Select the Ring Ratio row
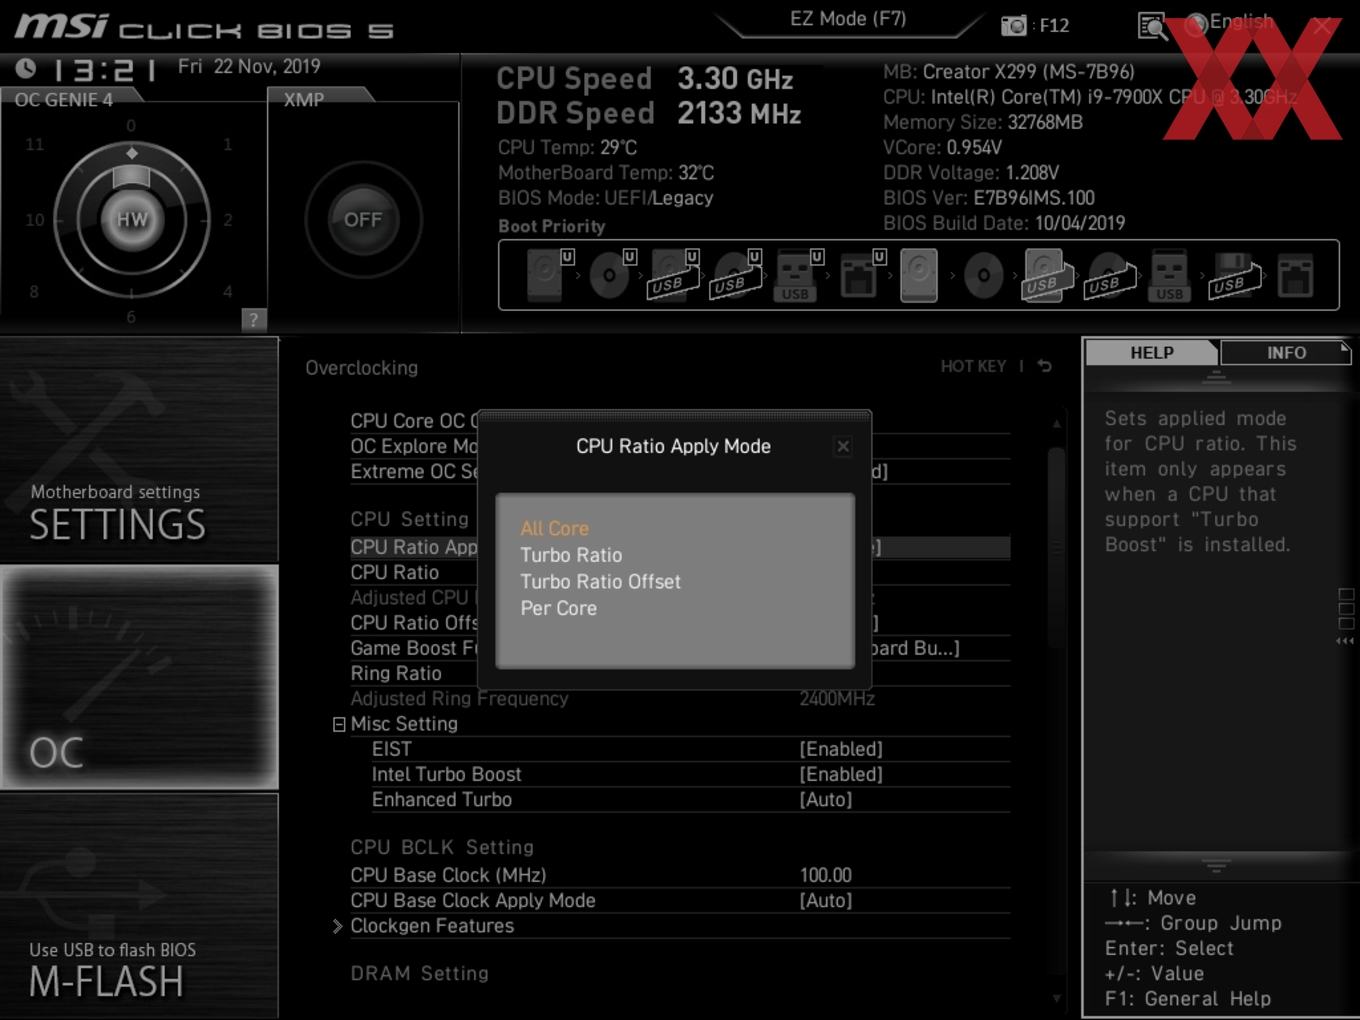The height and width of the screenshot is (1020, 1360). click(680, 673)
